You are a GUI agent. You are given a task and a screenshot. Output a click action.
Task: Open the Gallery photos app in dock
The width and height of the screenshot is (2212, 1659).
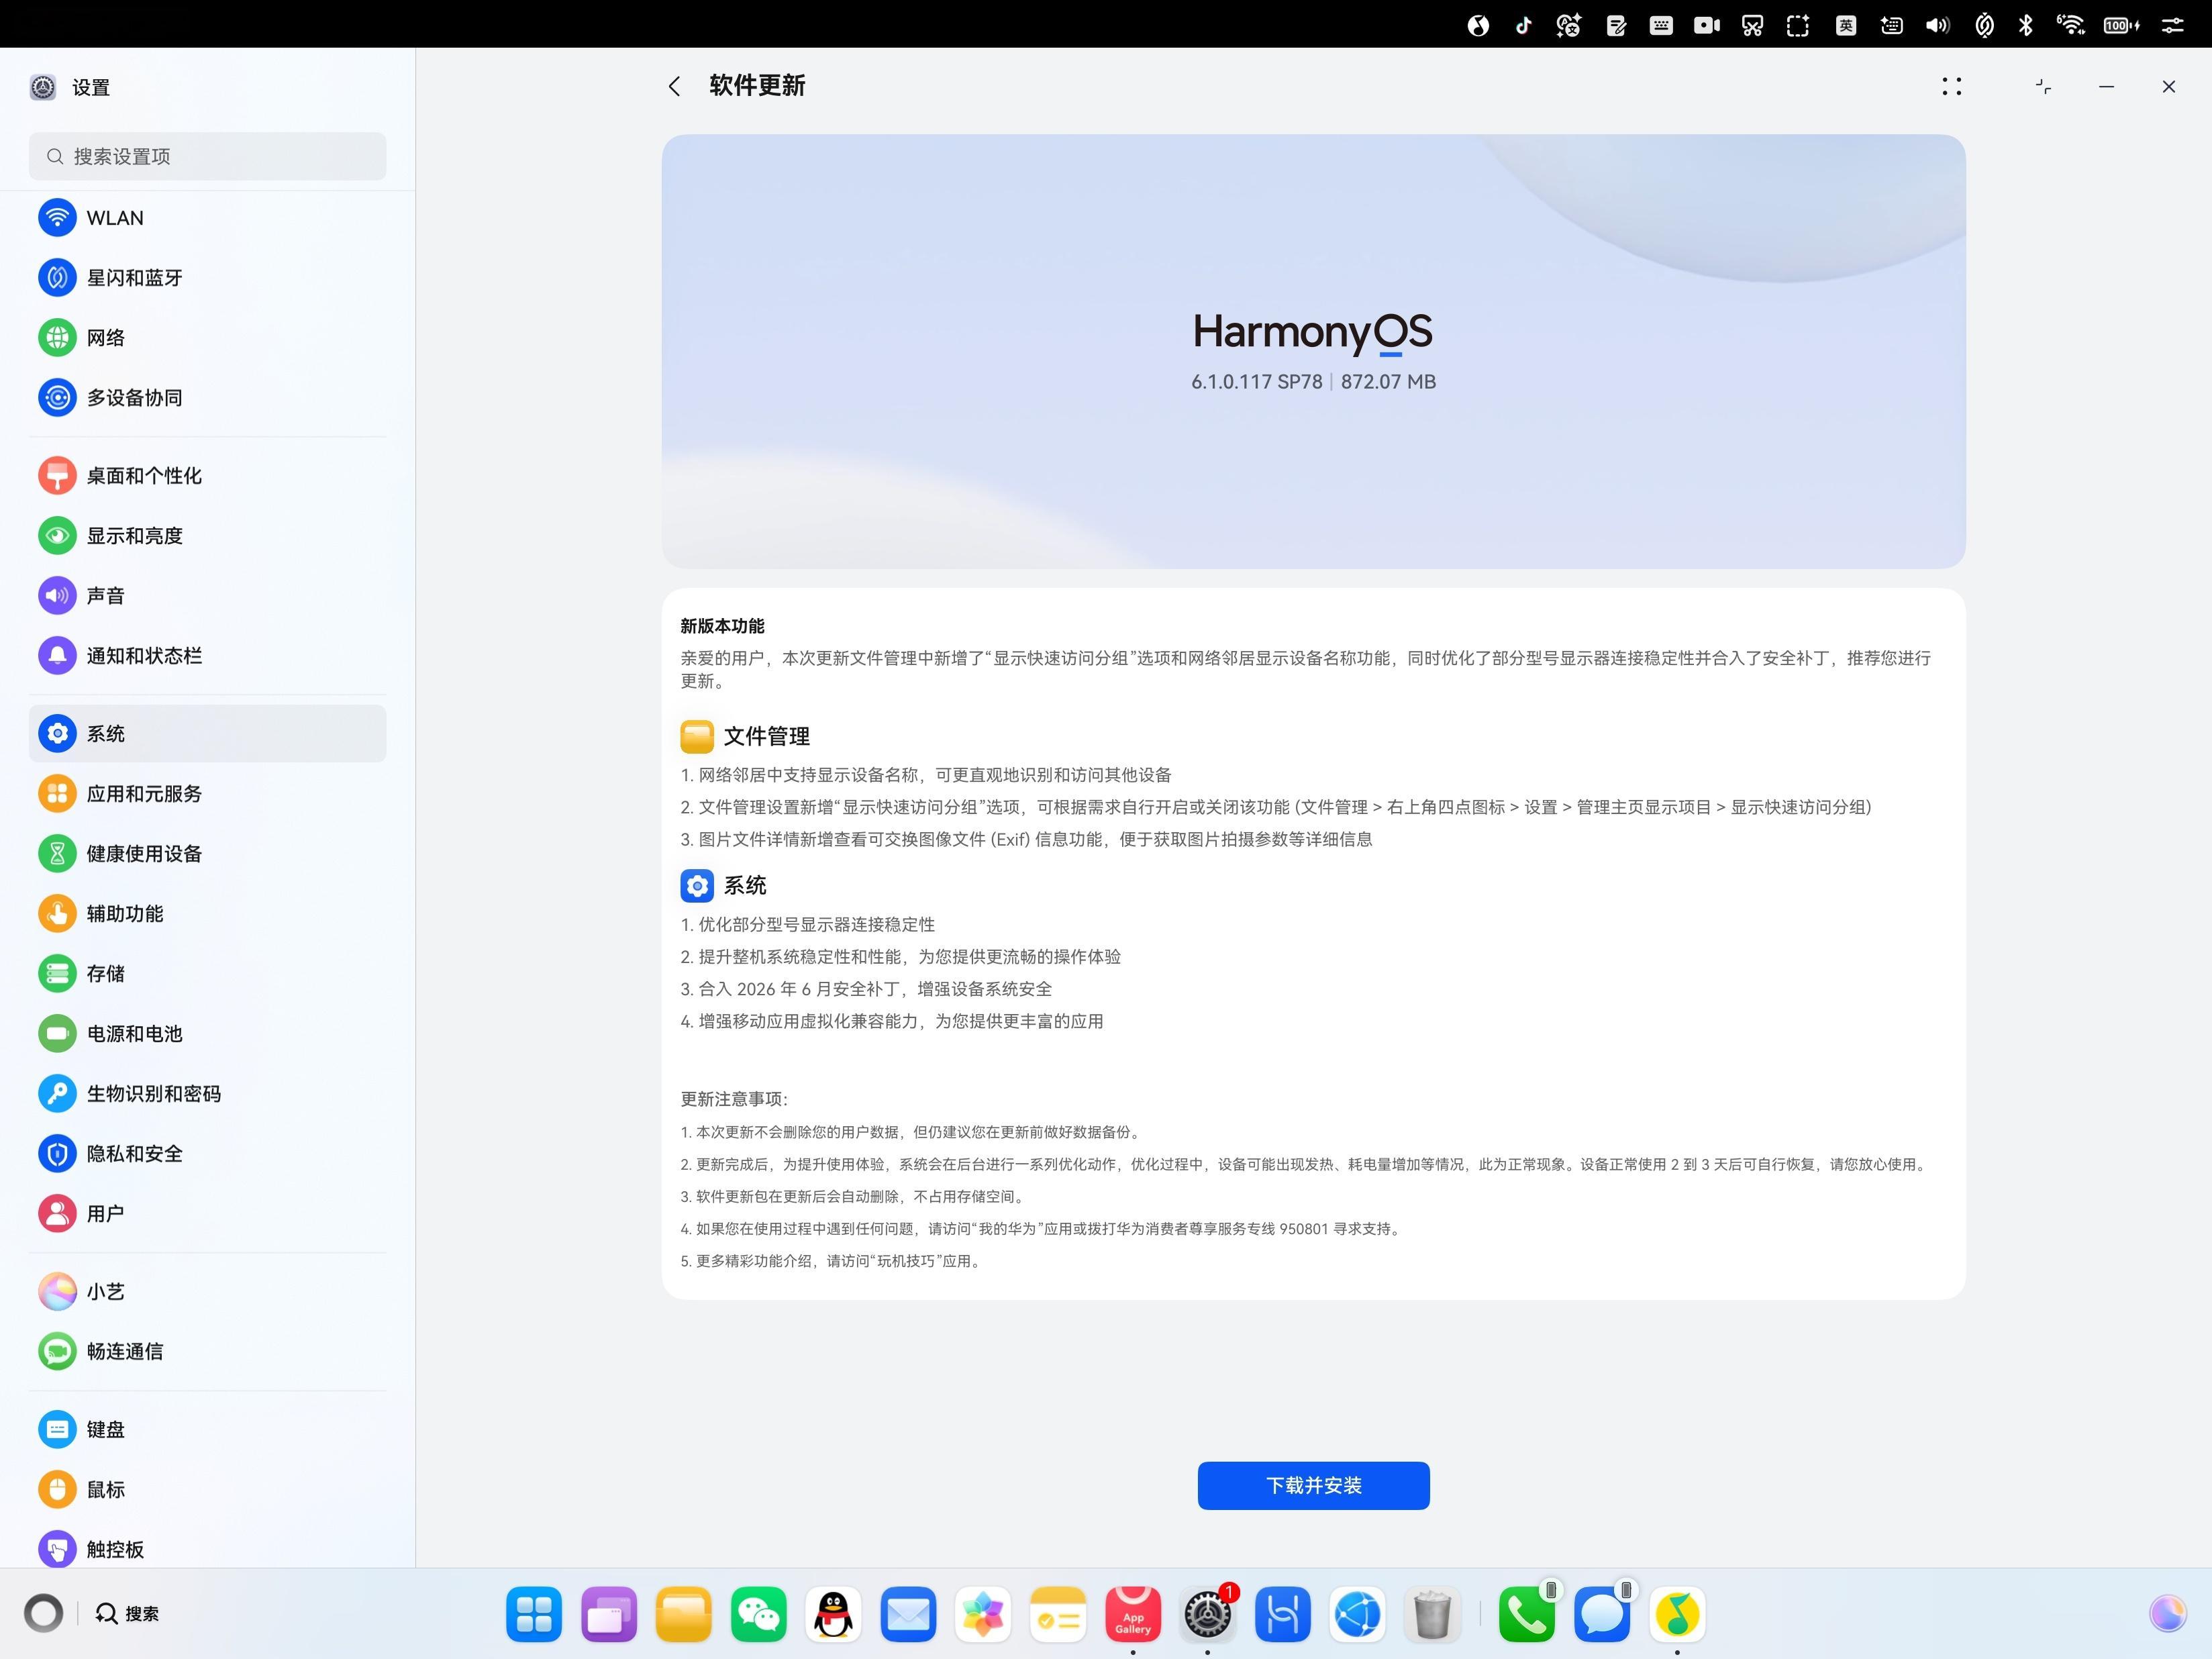click(983, 1614)
